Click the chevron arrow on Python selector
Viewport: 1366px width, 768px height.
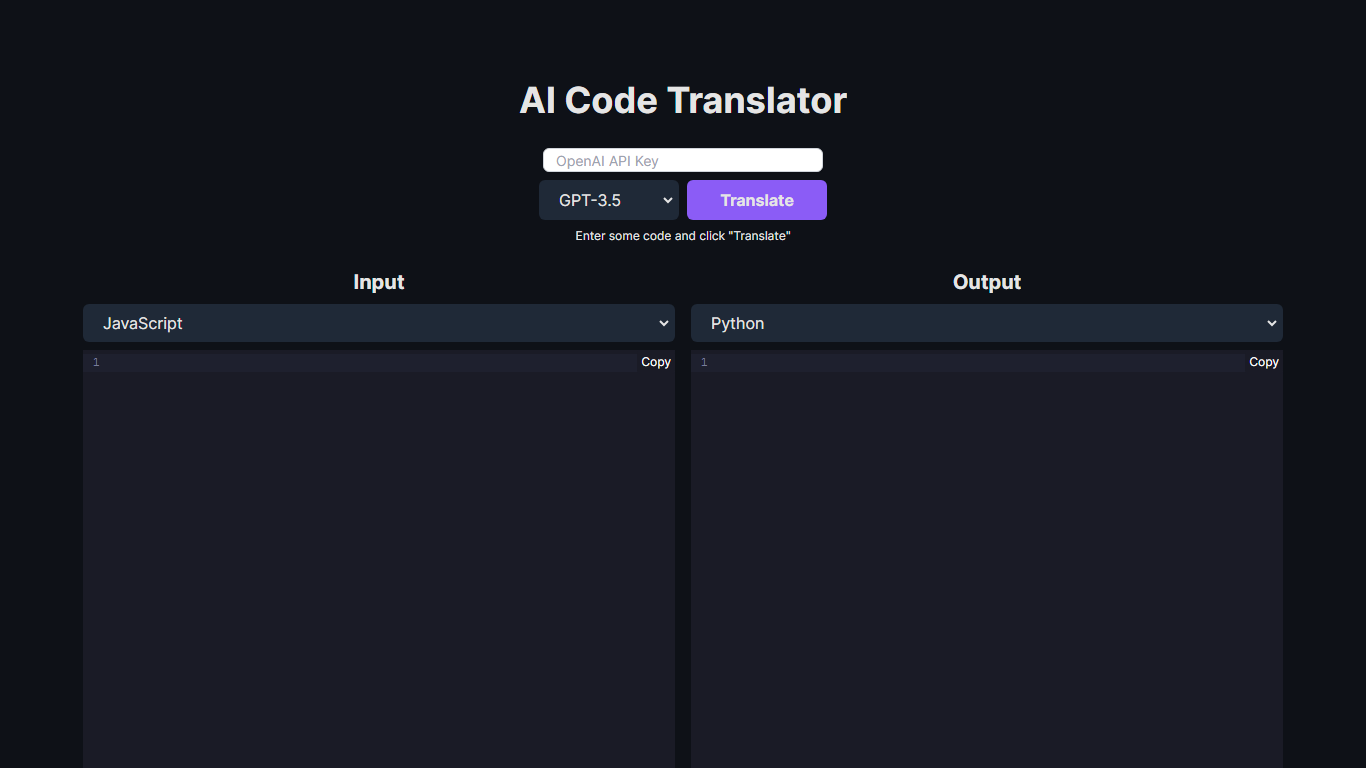pyautogui.click(x=1271, y=323)
